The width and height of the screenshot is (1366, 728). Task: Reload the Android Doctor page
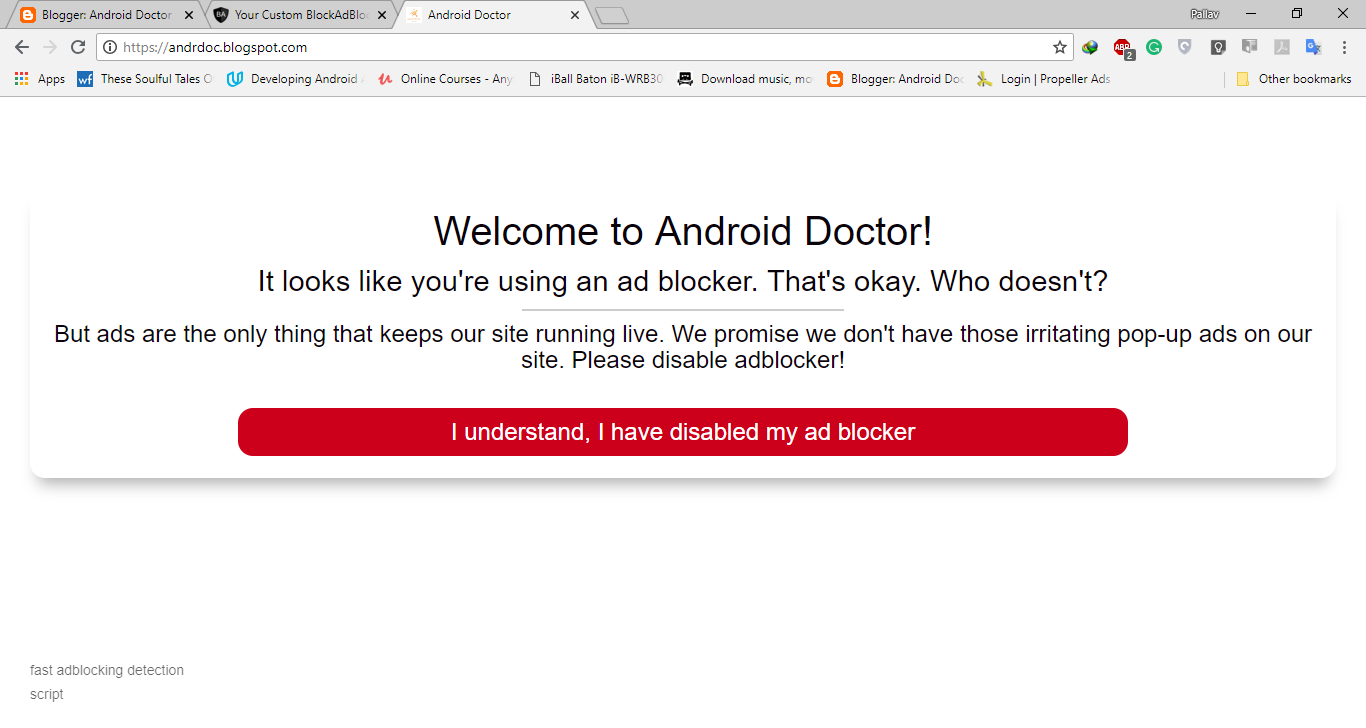pos(78,47)
